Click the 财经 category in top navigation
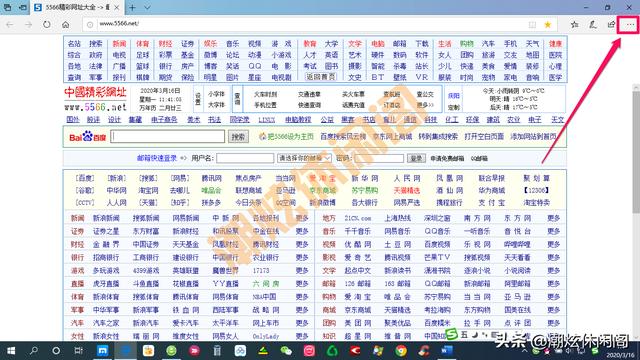 coord(165,44)
